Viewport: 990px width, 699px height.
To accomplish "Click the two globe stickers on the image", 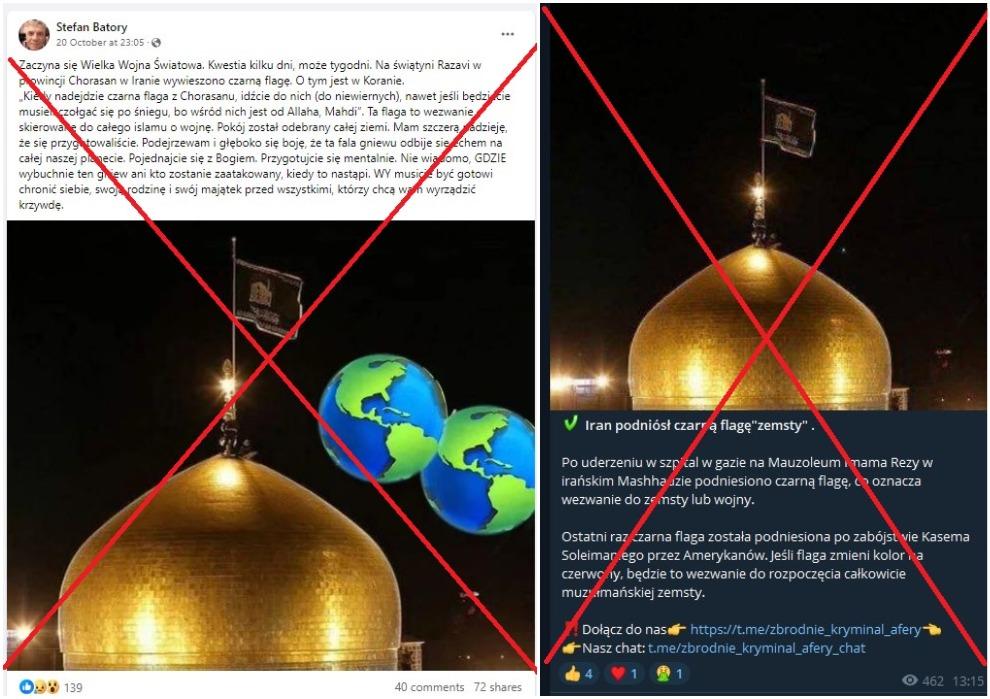I will pos(427,443).
